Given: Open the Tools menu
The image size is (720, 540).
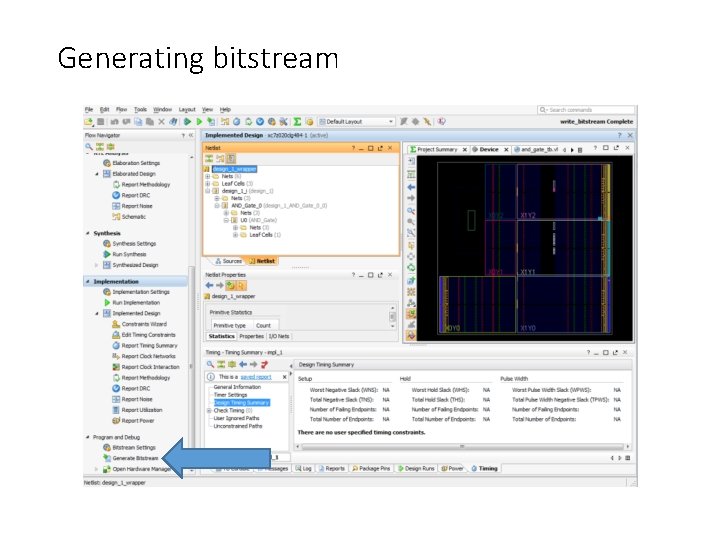Looking at the screenshot, I should 140,109.
